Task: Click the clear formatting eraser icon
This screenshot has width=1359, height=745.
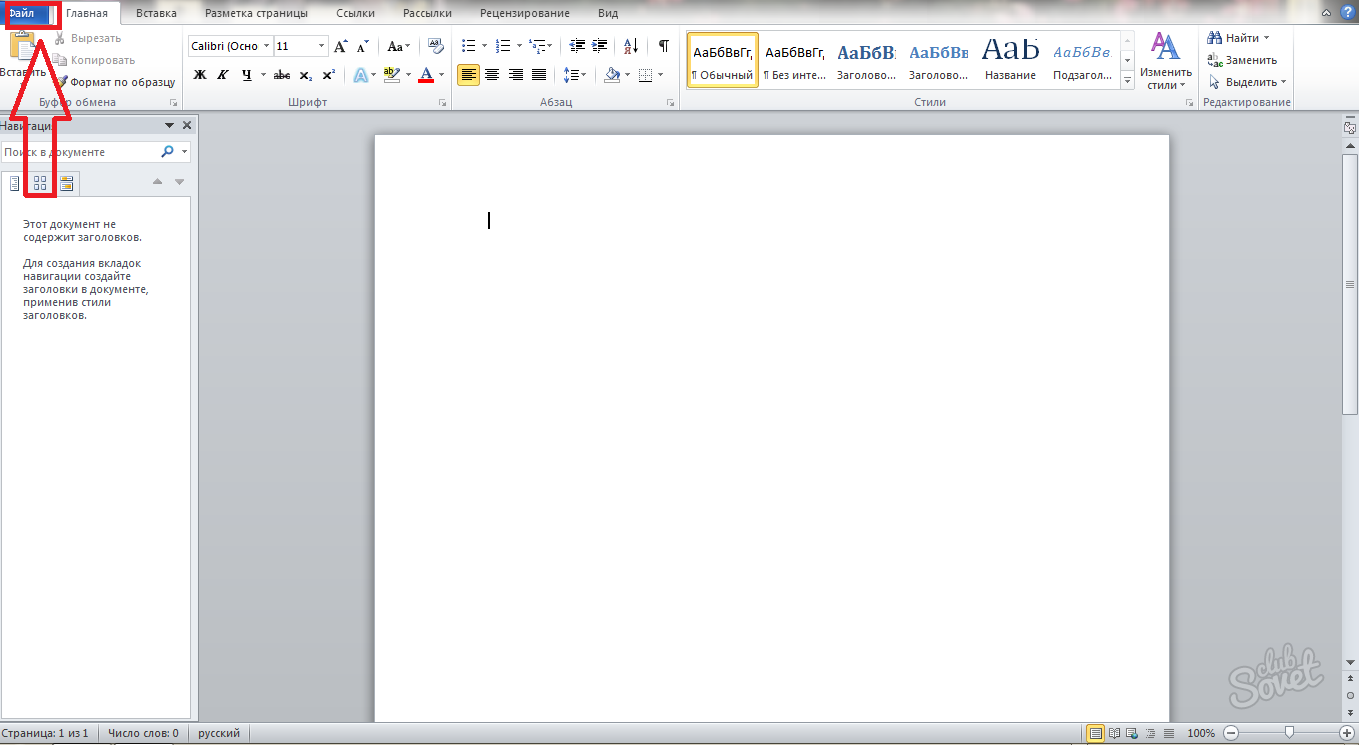Action: pyautogui.click(x=435, y=46)
